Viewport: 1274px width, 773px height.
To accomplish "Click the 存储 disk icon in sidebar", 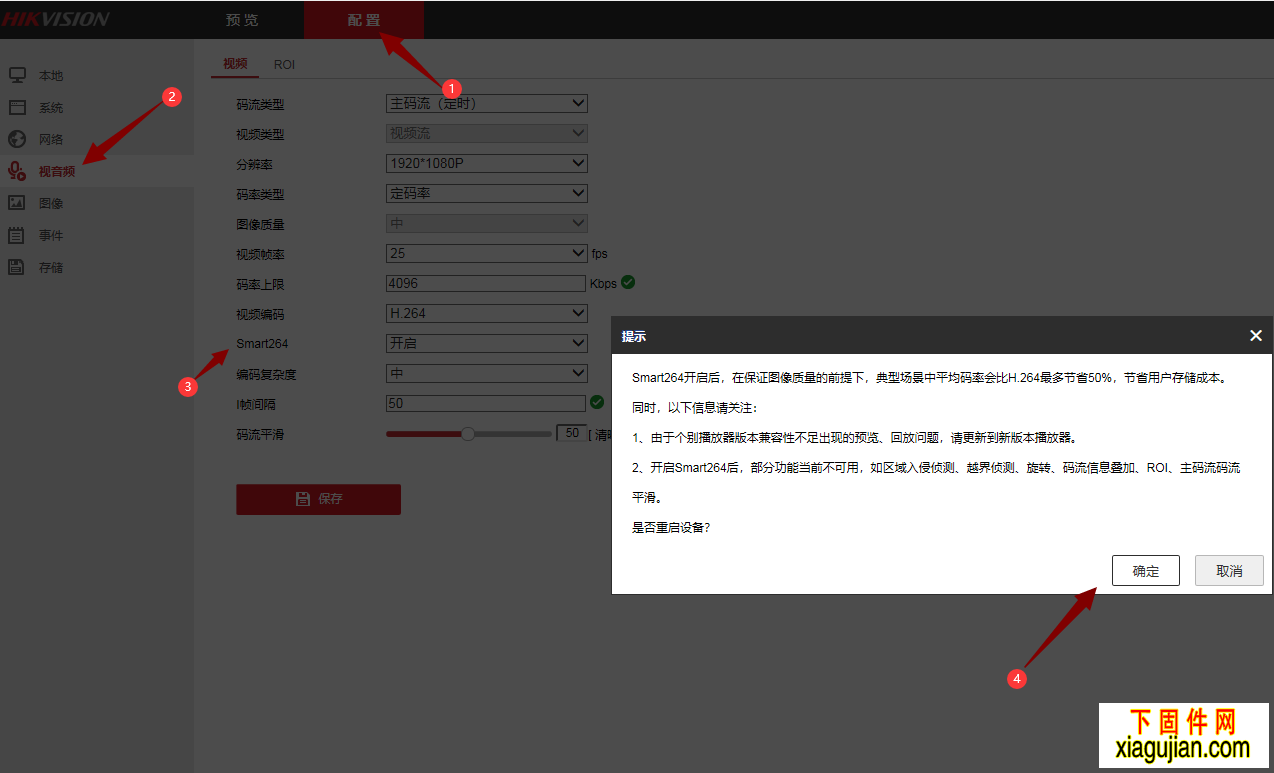I will [x=17, y=267].
